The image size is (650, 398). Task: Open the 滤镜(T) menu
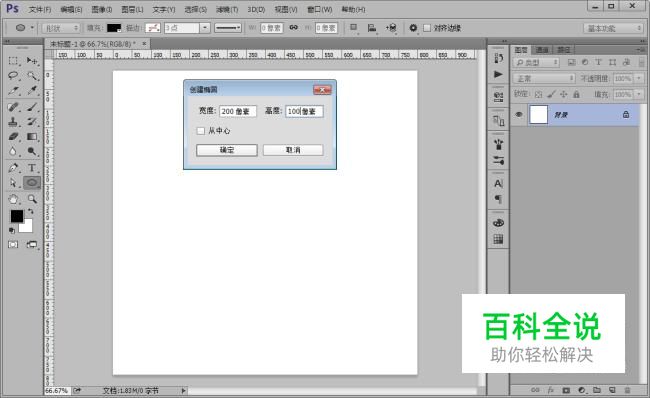pos(227,9)
